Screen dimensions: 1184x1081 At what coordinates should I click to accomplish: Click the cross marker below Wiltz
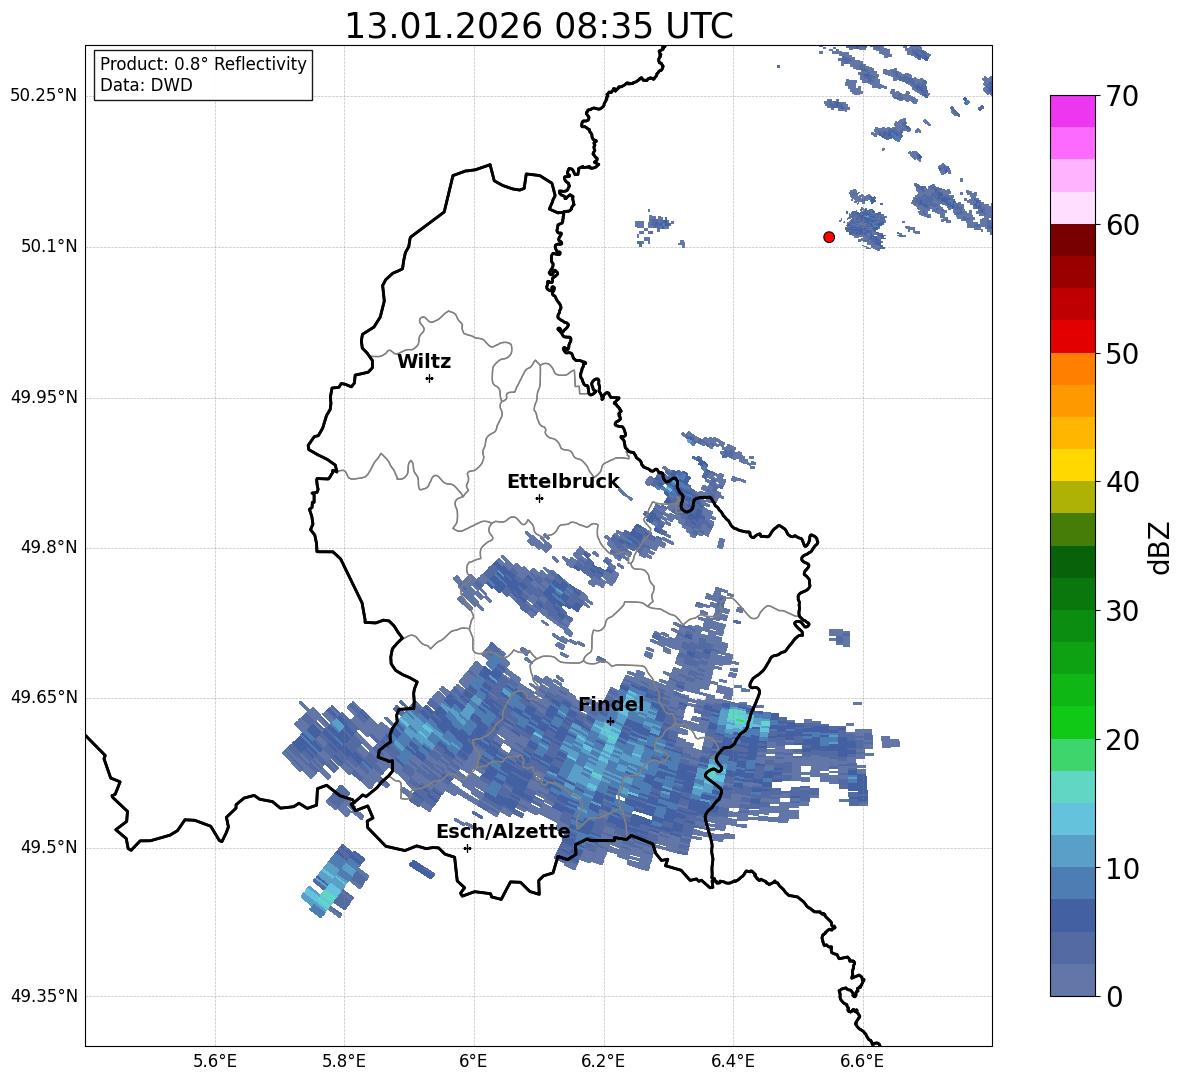click(x=430, y=378)
